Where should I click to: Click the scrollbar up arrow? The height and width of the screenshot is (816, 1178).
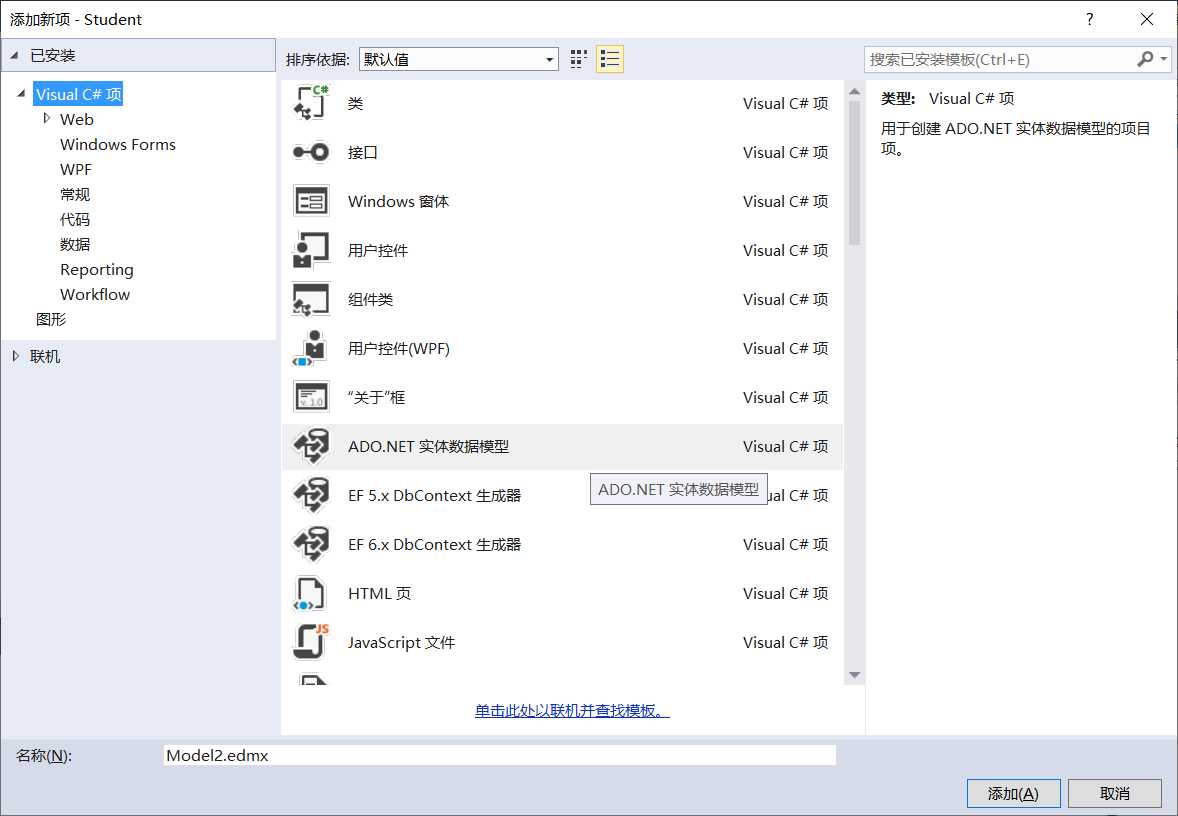[x=854, y=92]
